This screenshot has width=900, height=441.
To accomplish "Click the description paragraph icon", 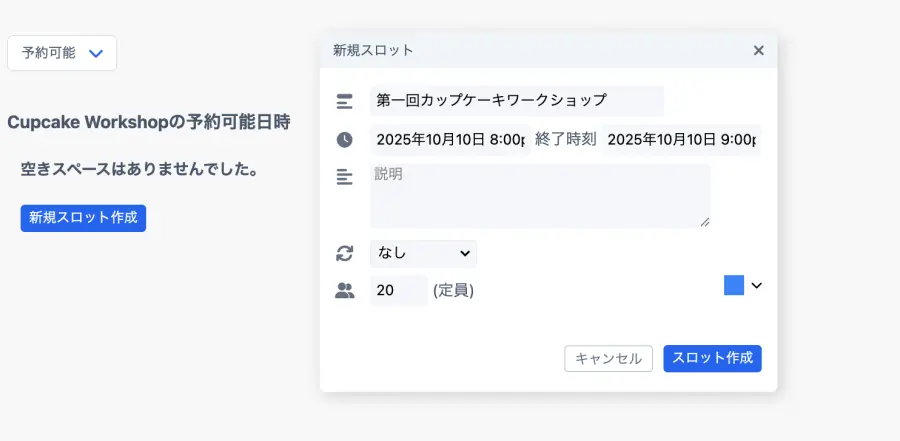I will pos(345,177).
